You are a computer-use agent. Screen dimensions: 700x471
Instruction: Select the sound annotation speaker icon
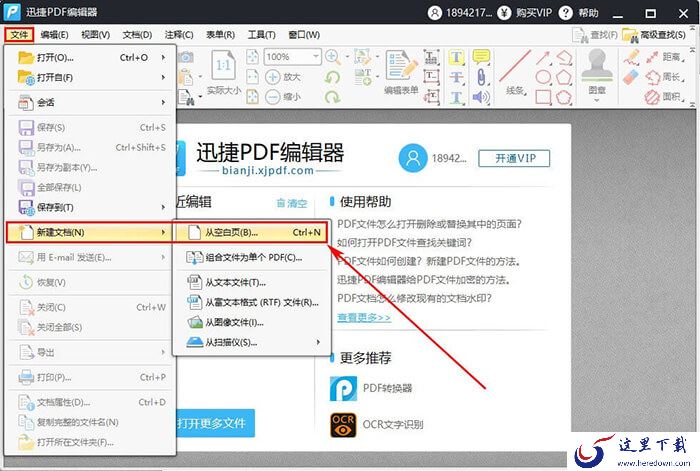coord(481,97)
